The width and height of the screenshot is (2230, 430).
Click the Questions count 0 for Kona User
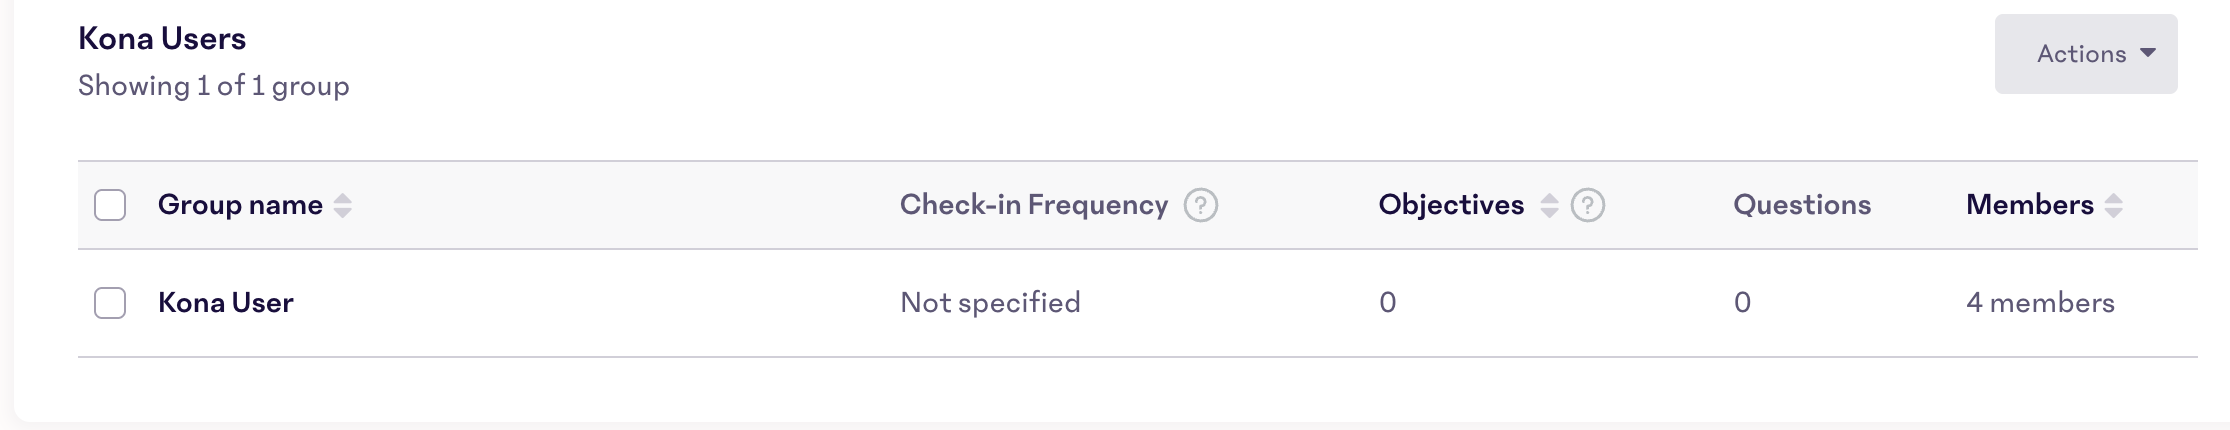pyautogui.click(x=1742, y=303)
